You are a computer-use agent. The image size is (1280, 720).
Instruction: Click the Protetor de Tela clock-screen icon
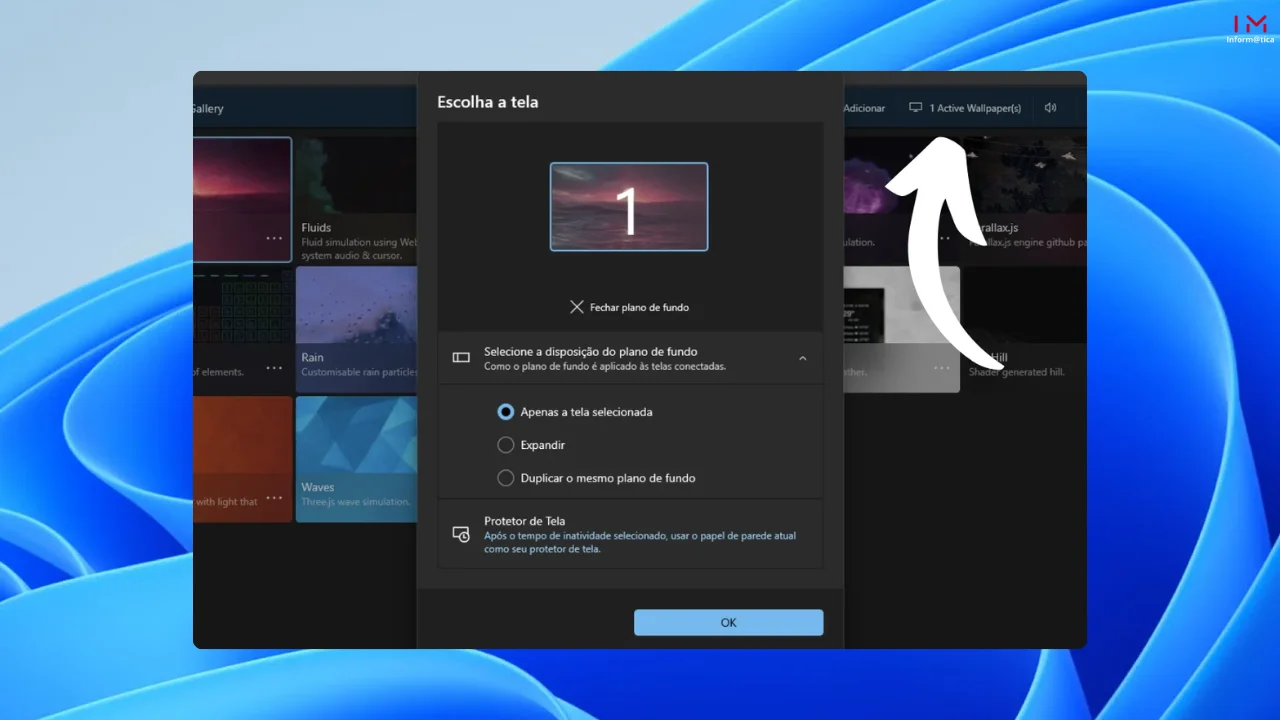point(461,534)
